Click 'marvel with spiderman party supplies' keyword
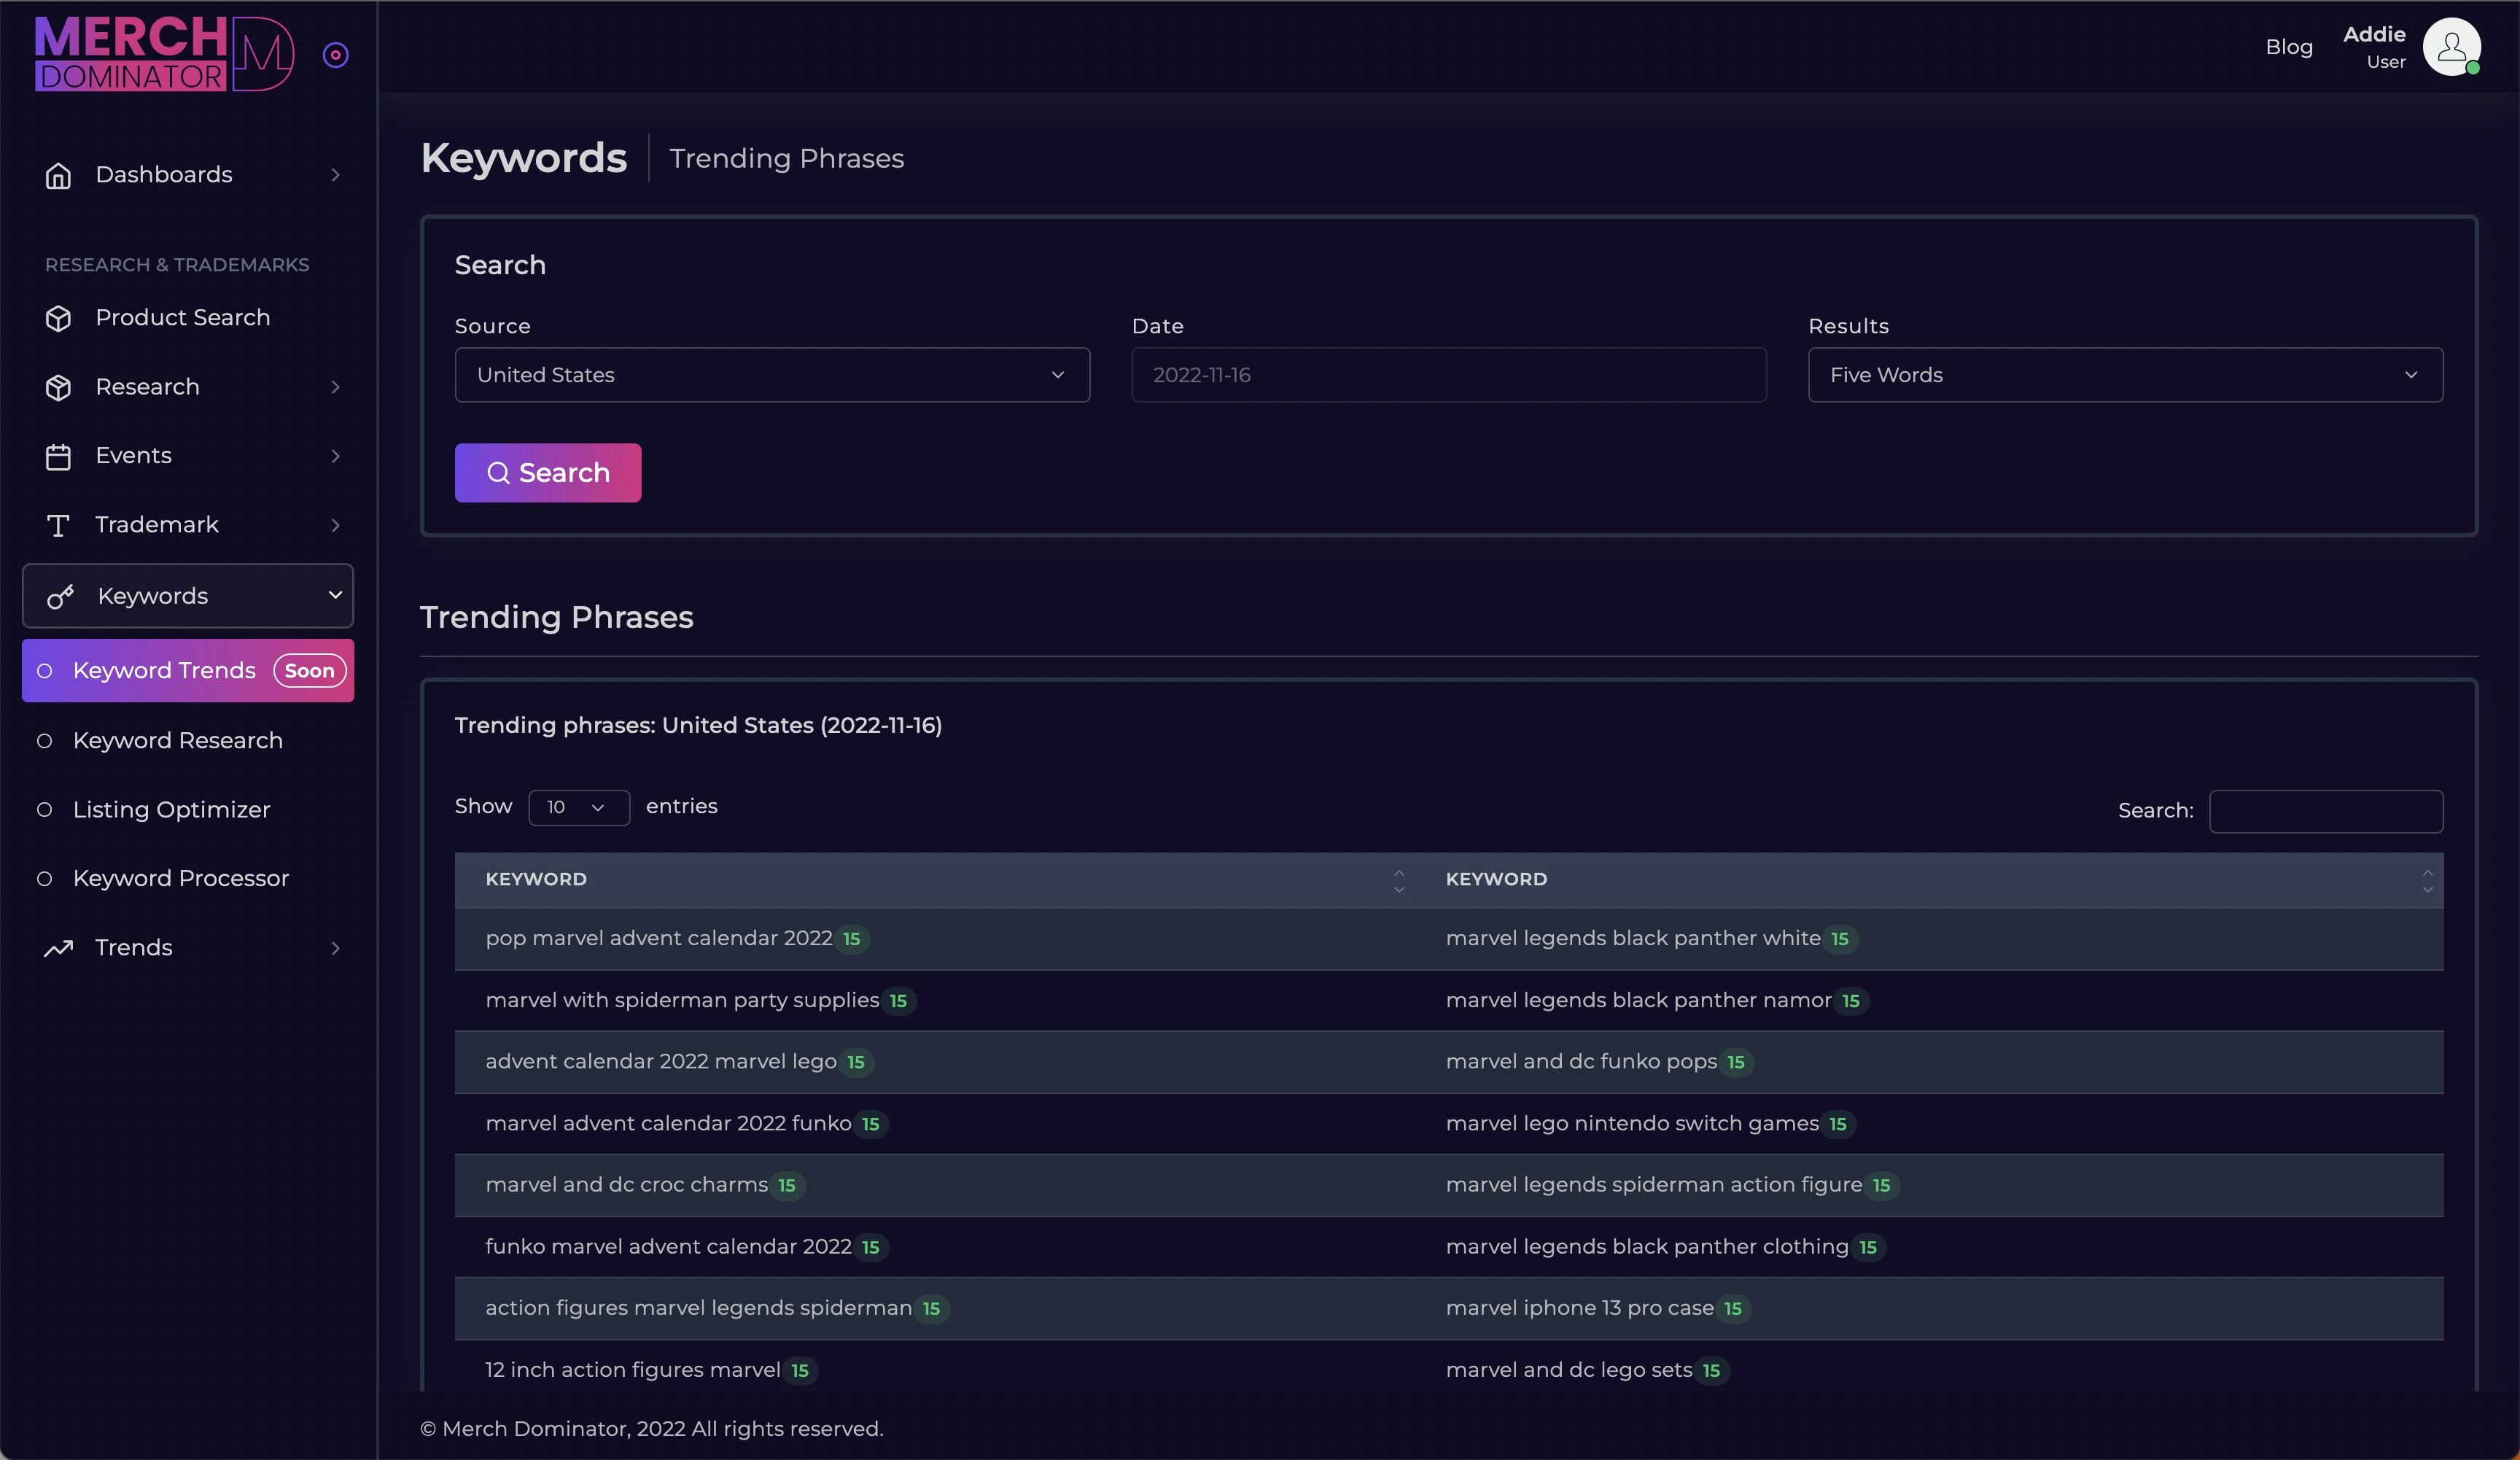 (x=682, y=1000)
